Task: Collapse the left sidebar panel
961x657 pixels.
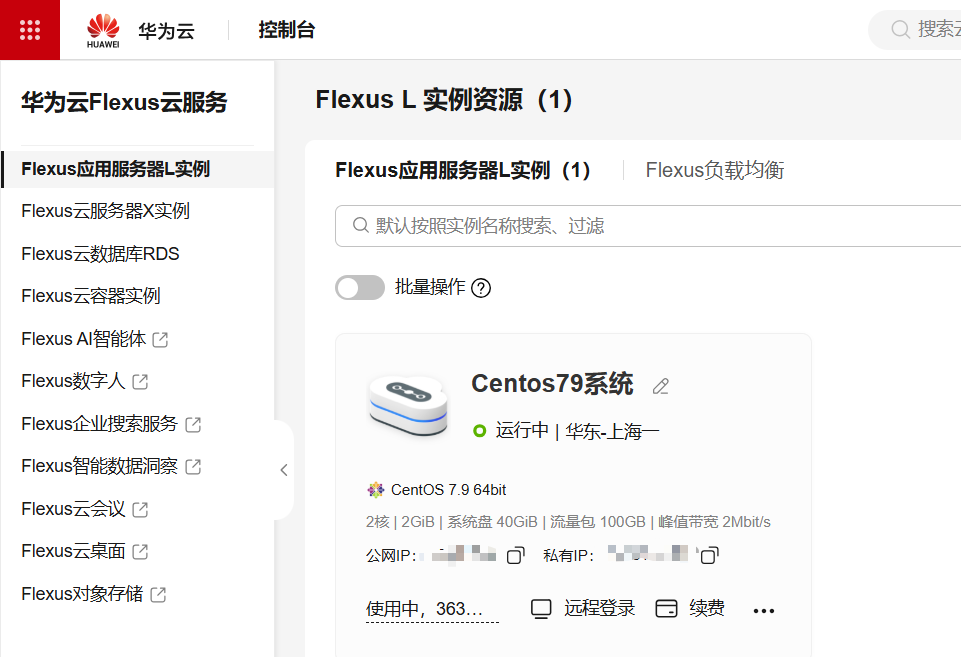Action: 284,470
